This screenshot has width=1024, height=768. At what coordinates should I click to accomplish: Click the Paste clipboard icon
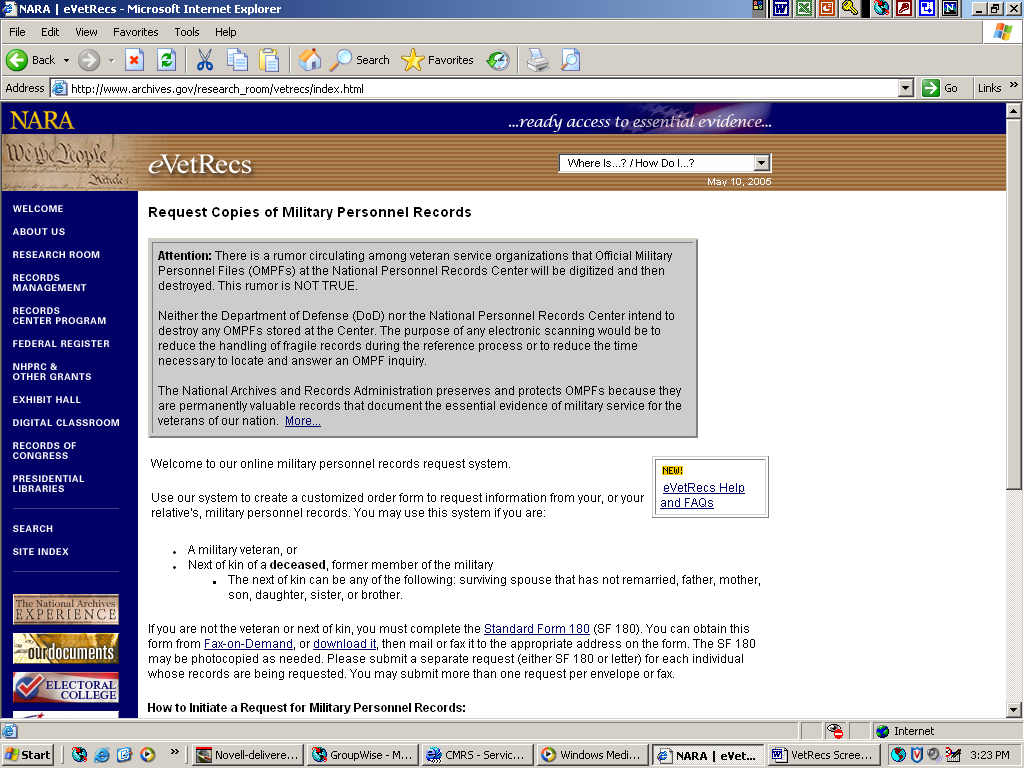(268, 60)
